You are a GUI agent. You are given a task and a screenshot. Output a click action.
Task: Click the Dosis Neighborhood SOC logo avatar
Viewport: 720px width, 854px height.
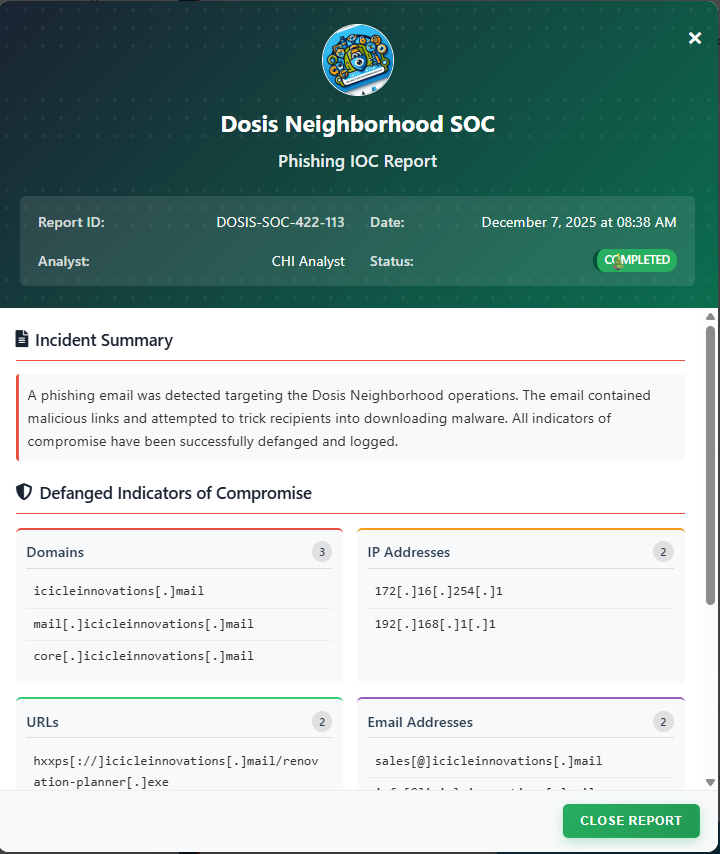[358, 60]
